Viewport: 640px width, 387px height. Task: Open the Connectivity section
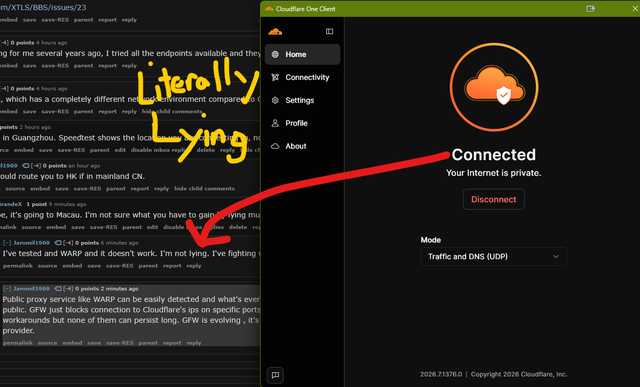(x=302, y=77)
